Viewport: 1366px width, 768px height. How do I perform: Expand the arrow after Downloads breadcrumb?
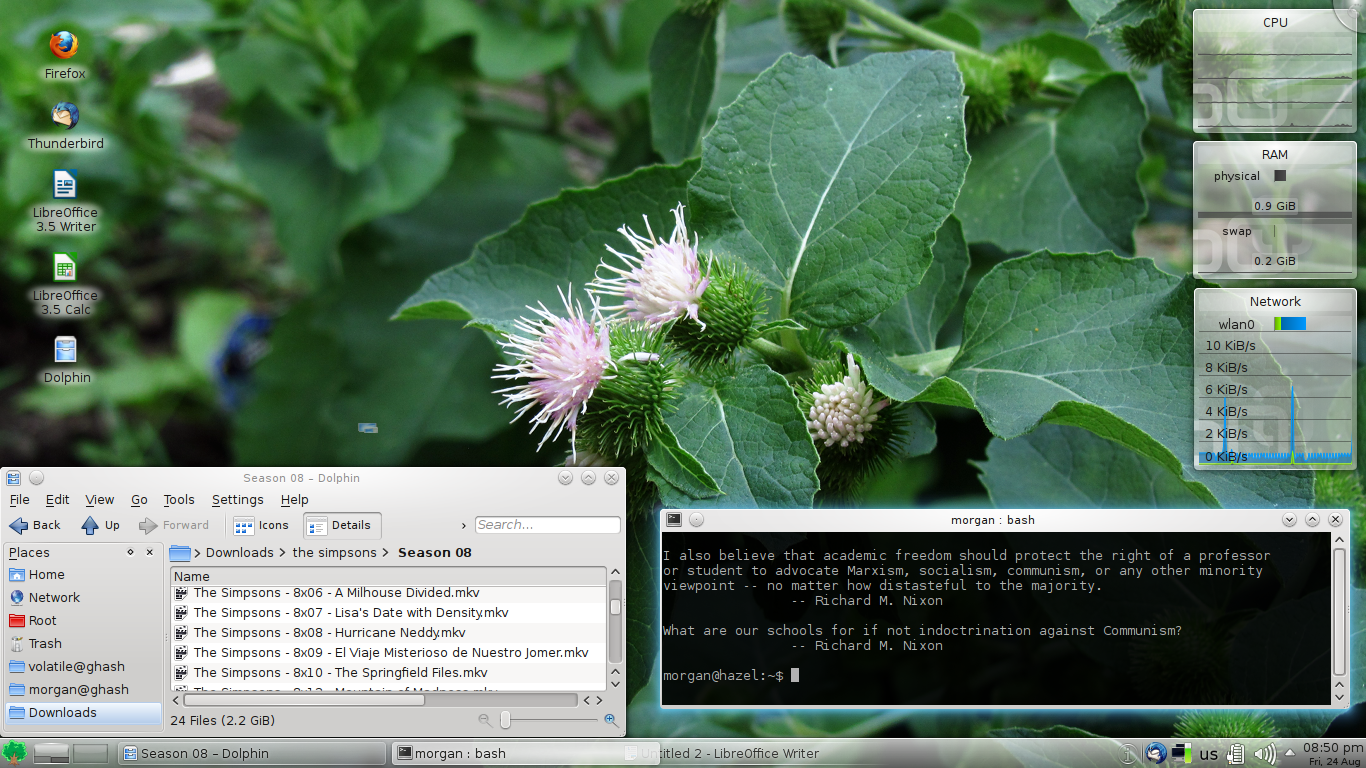(283, 553)
